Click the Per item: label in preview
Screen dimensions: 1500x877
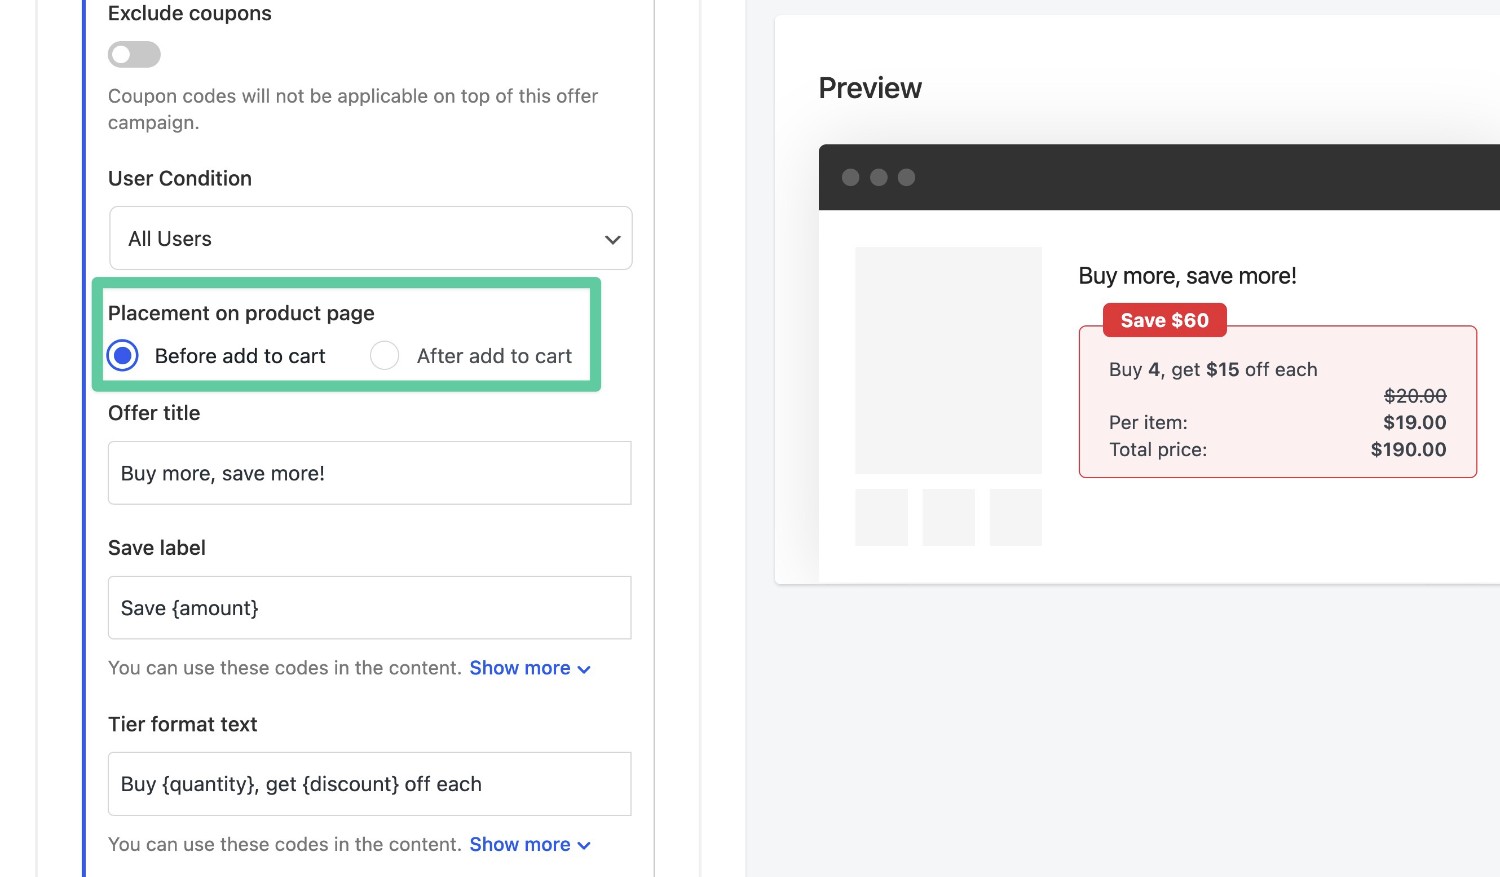(1148, 423)
